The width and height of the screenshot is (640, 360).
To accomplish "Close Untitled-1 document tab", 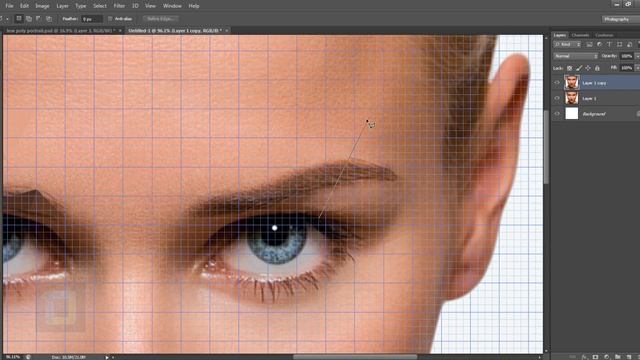I will (x=227, y=31).
